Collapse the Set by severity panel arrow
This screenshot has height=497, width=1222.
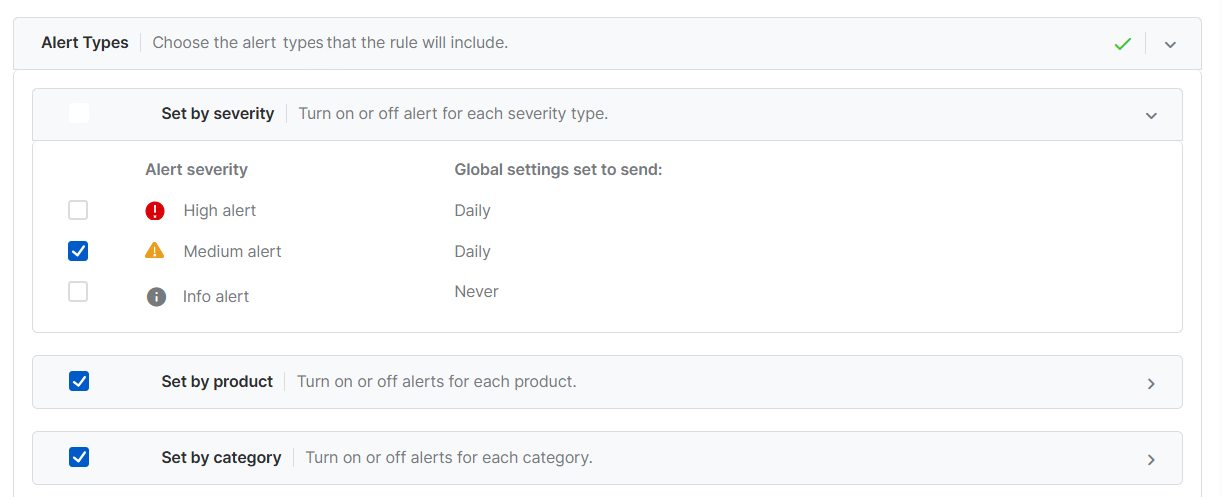pyautogui.click(x=1151, y=115)
